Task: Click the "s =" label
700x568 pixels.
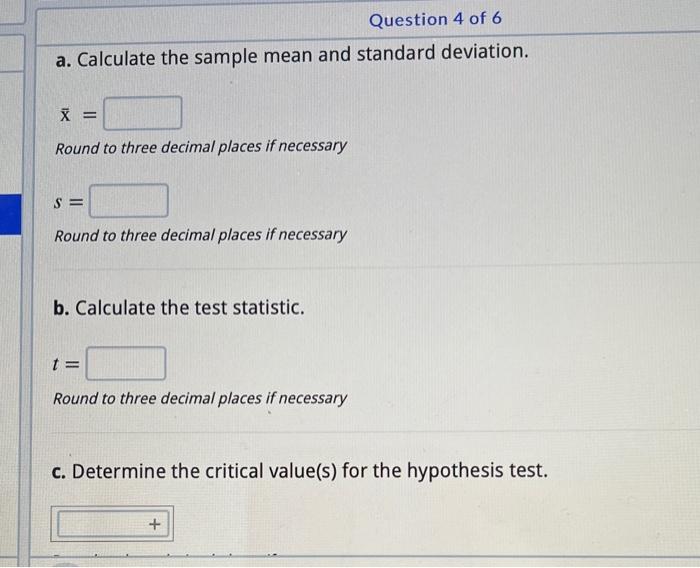Action: [69, 203]
